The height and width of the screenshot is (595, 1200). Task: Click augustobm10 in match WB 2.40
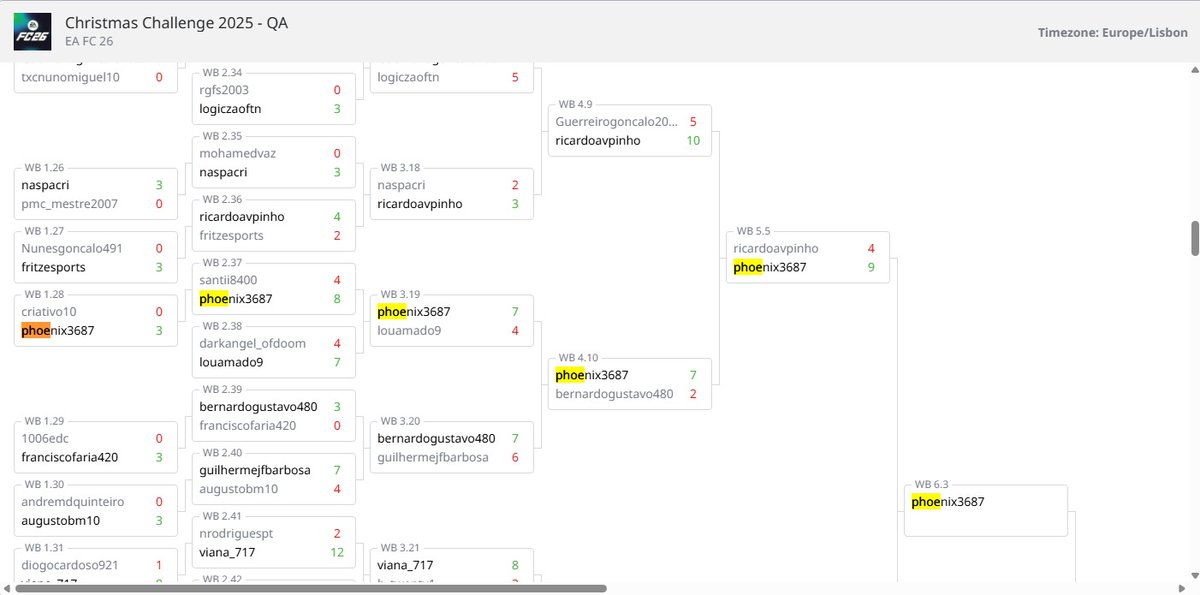238,489
